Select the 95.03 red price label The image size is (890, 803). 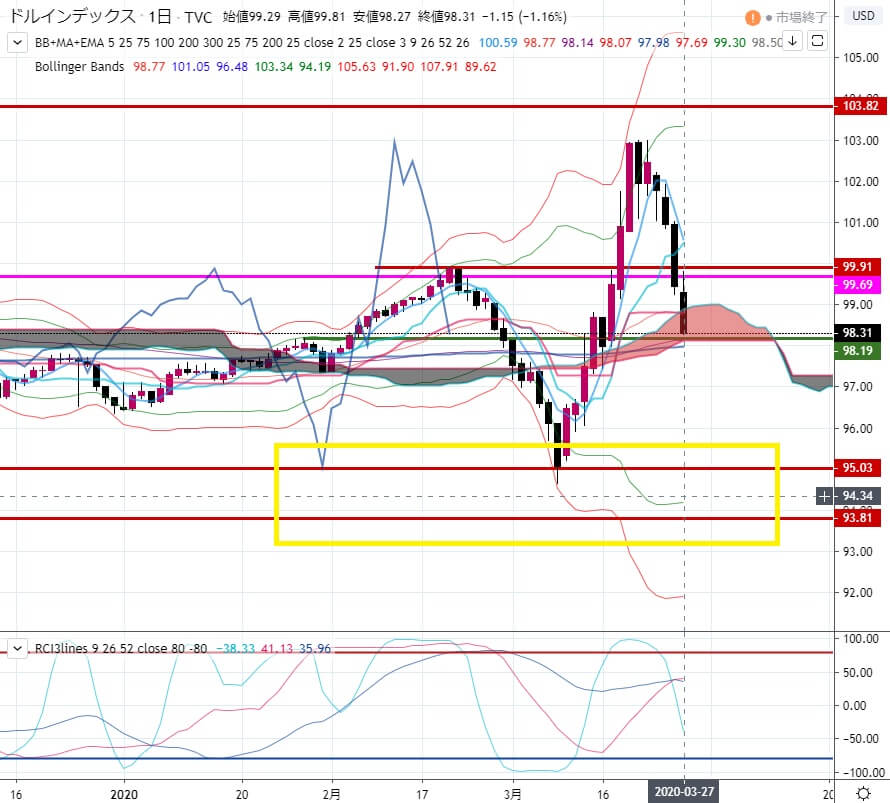pos(857,468)
